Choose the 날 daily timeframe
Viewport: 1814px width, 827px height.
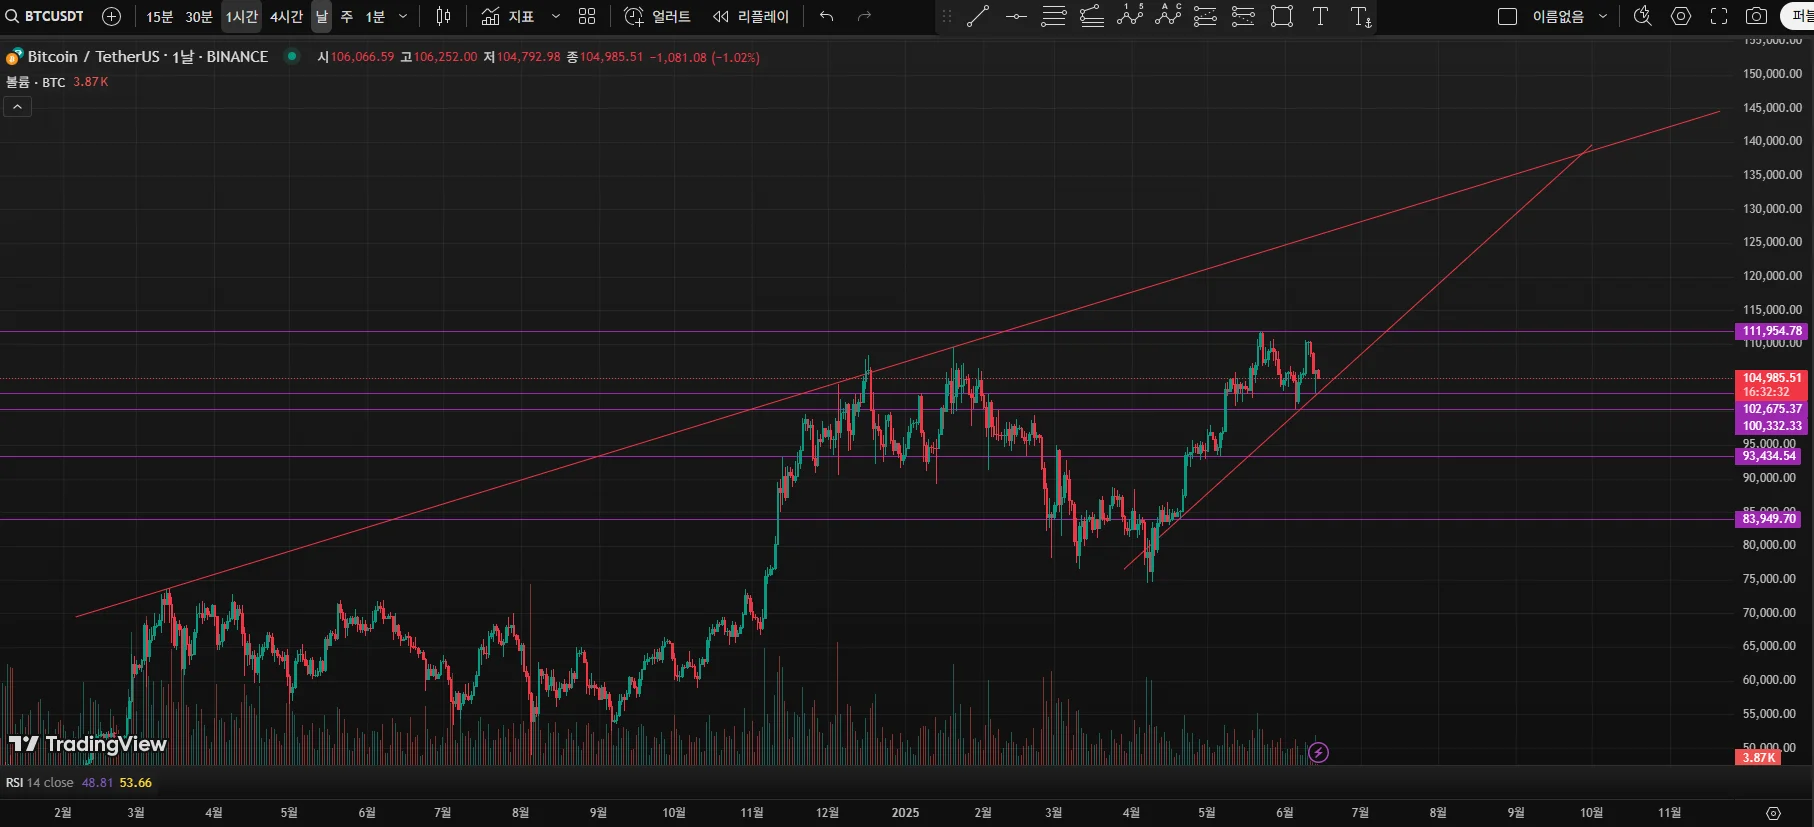point(321,16)
